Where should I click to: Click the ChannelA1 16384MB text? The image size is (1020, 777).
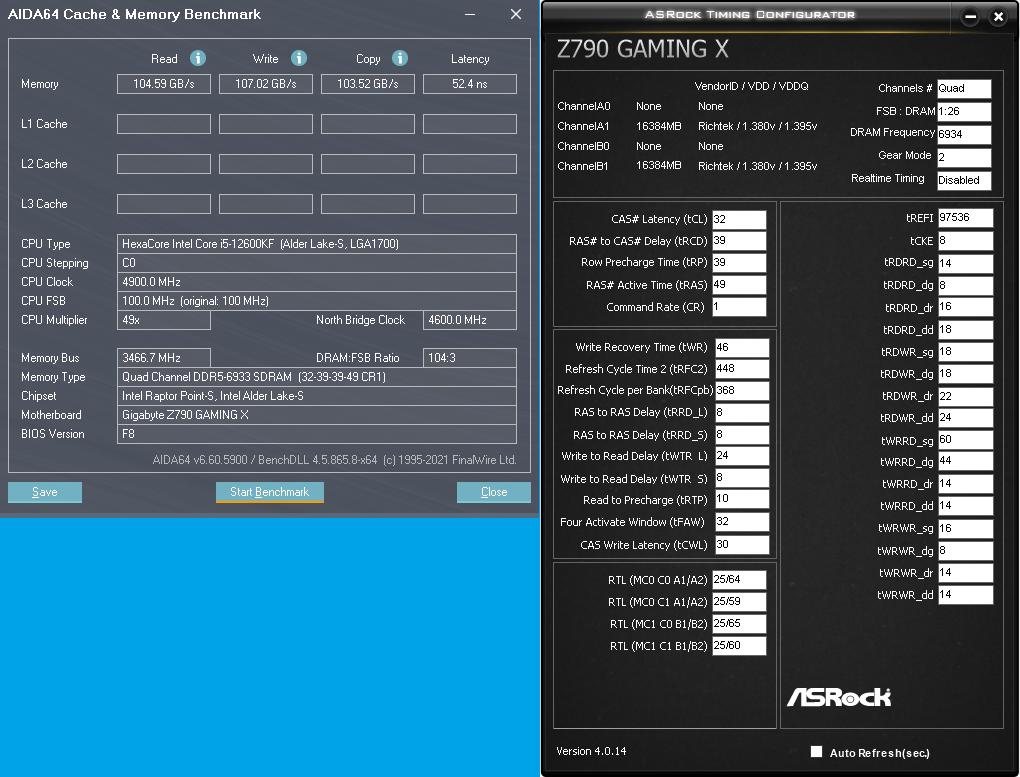[x=658, y=126]
